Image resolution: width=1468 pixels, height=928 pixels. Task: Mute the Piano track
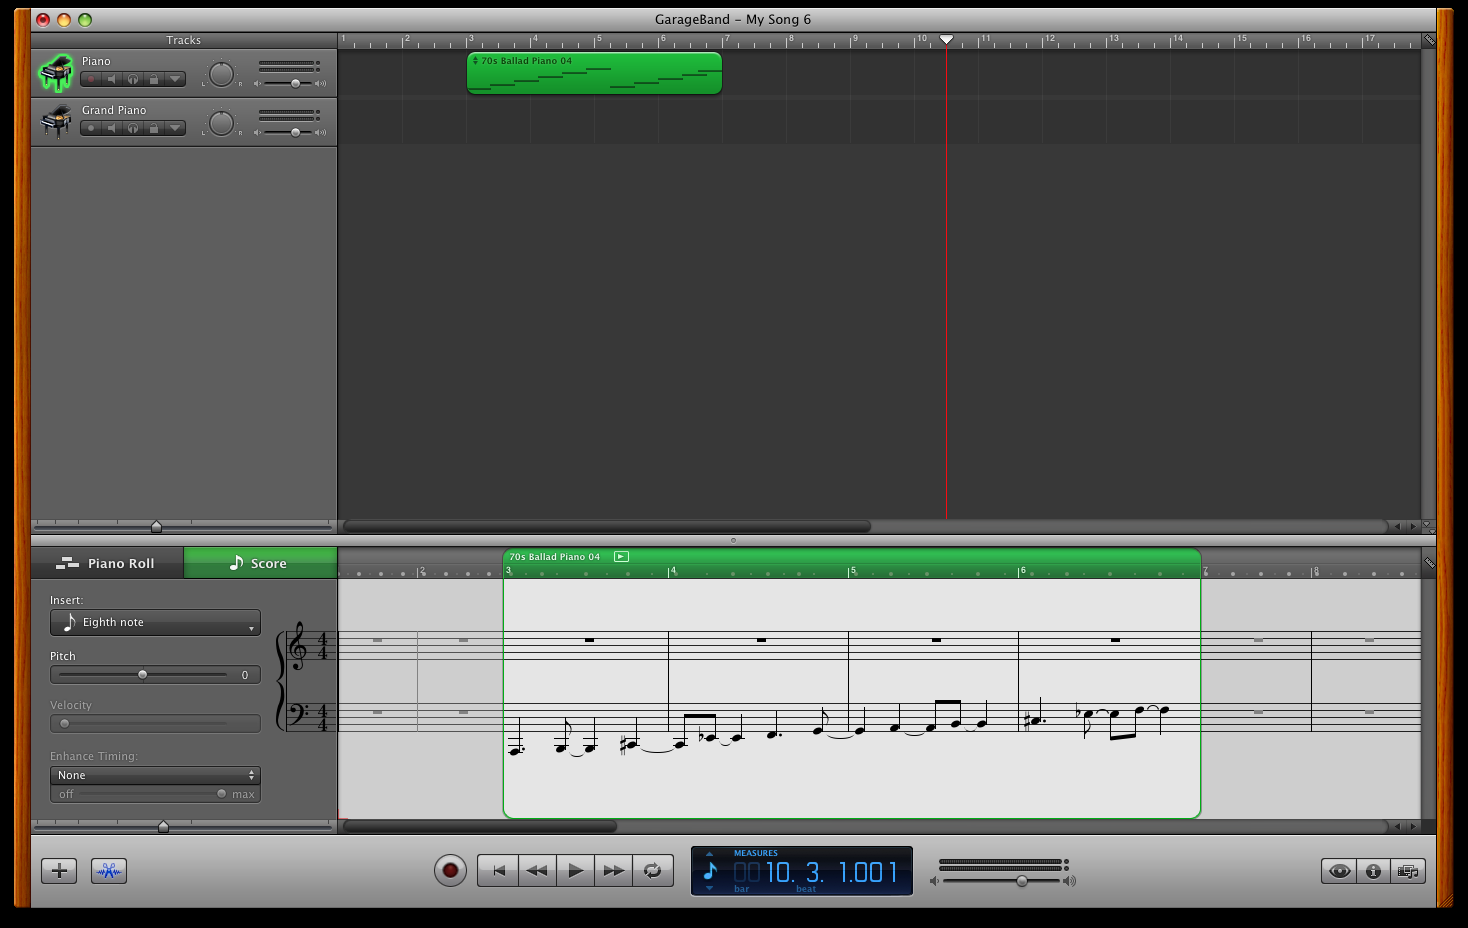tap(112, 79)
